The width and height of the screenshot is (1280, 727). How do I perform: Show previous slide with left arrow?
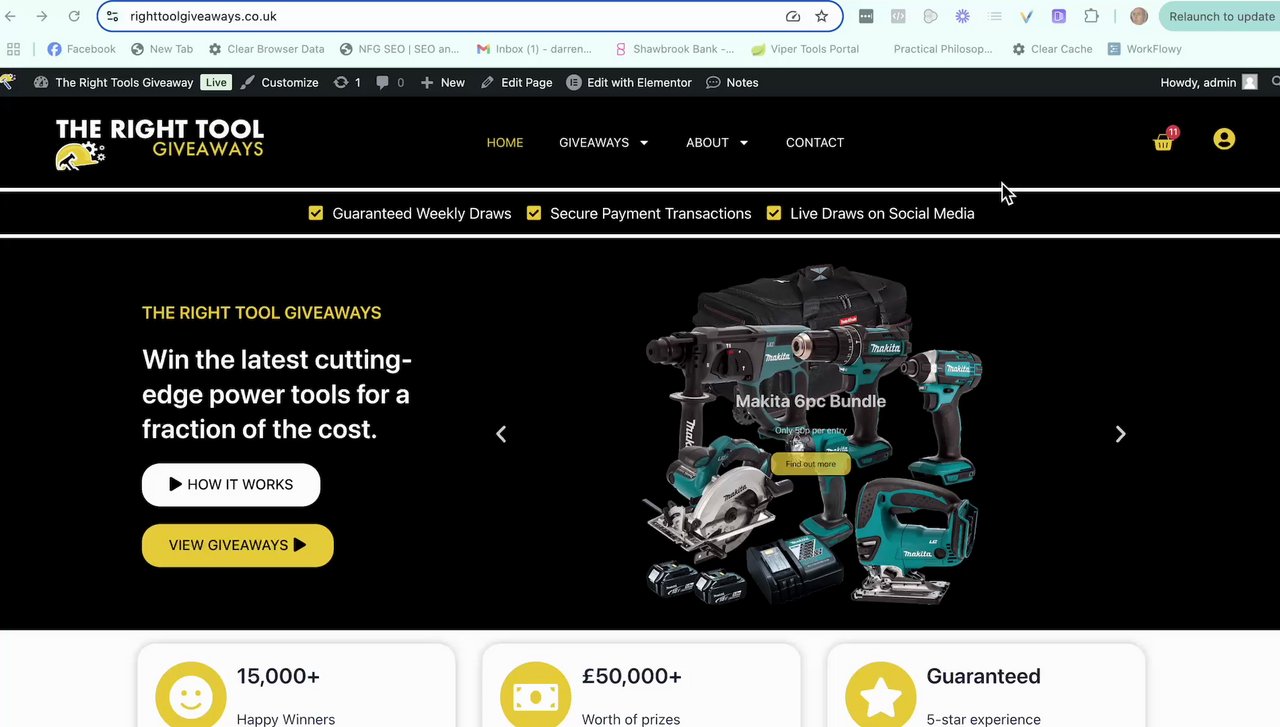pos(501,434)
